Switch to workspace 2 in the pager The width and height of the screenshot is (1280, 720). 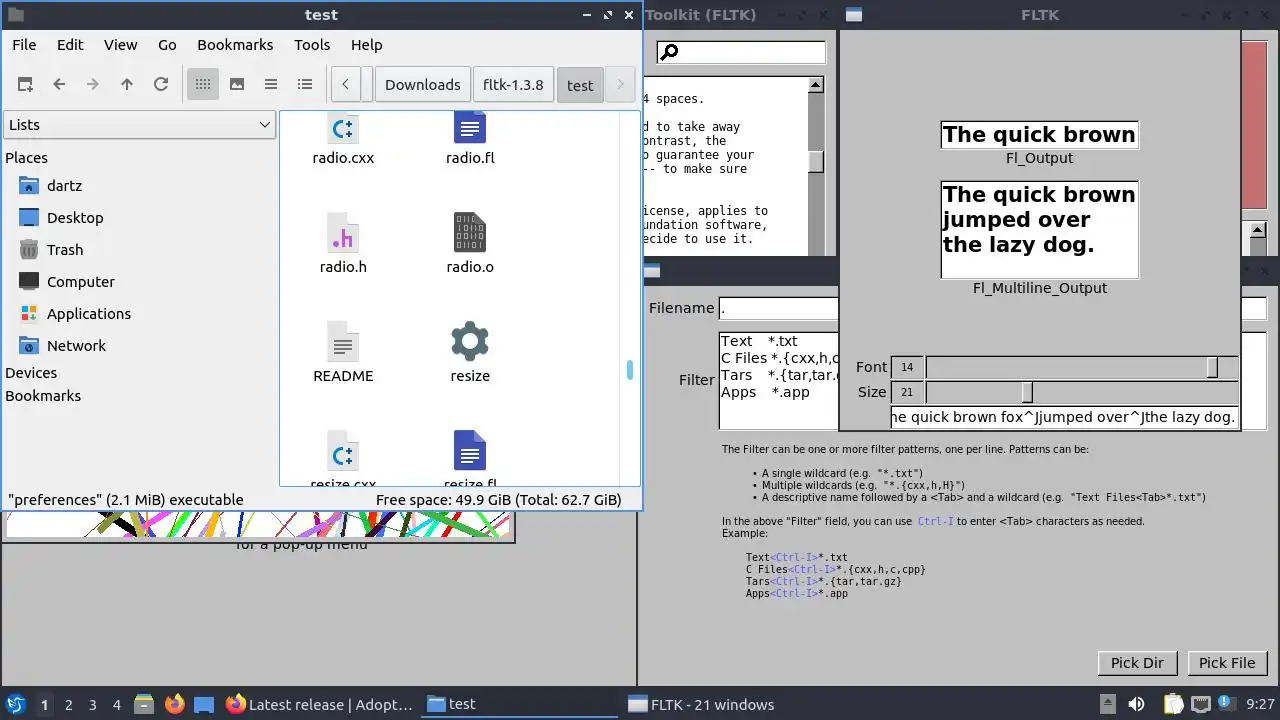click(x=69, y=704)
